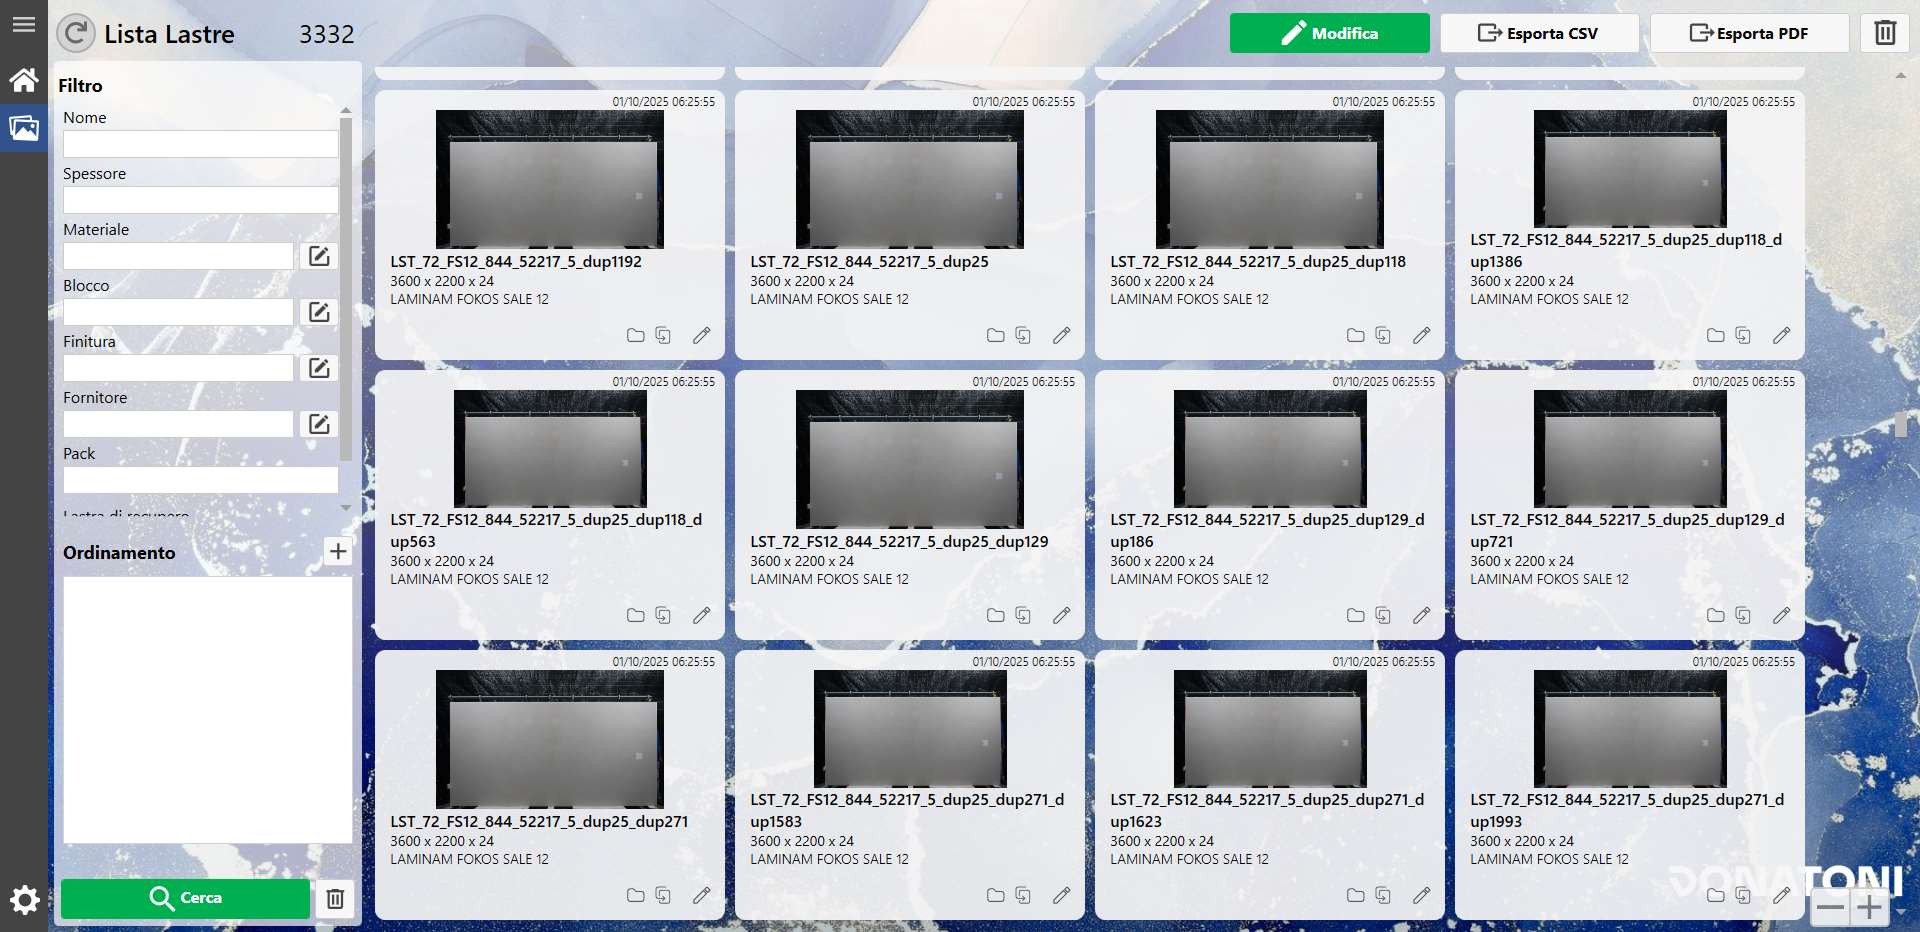Refresh the Lista Lastre list
Image resolution: width=1920 pixels, height=932 pixels.
coord(76,34)
